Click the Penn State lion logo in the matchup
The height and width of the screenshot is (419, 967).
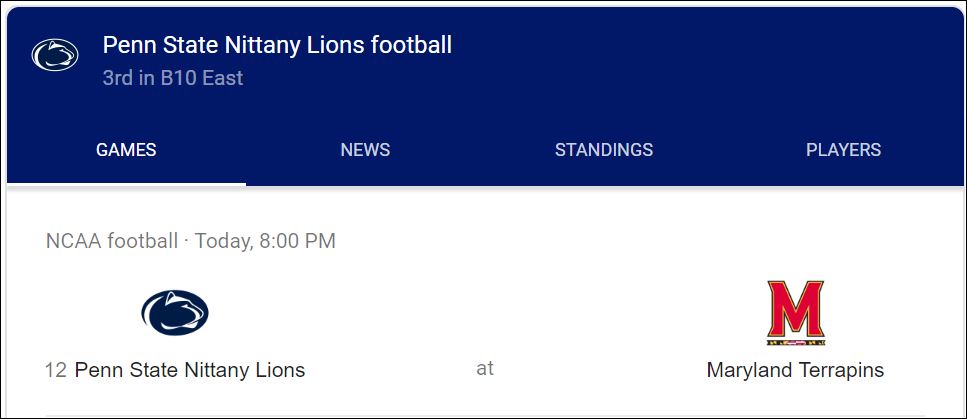click(x=175, y=313)
